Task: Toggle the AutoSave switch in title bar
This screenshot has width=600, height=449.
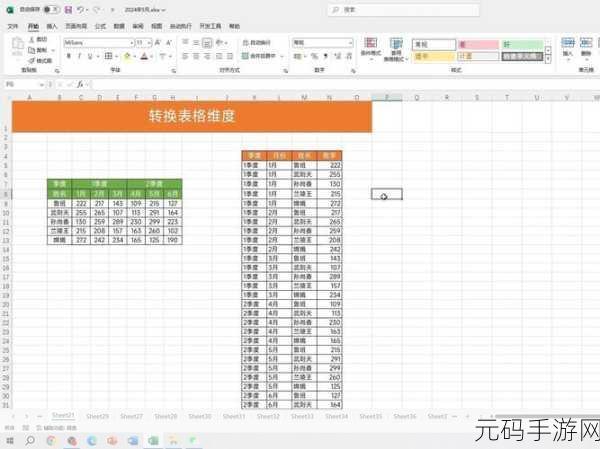Action: click(x=51, y=10)
